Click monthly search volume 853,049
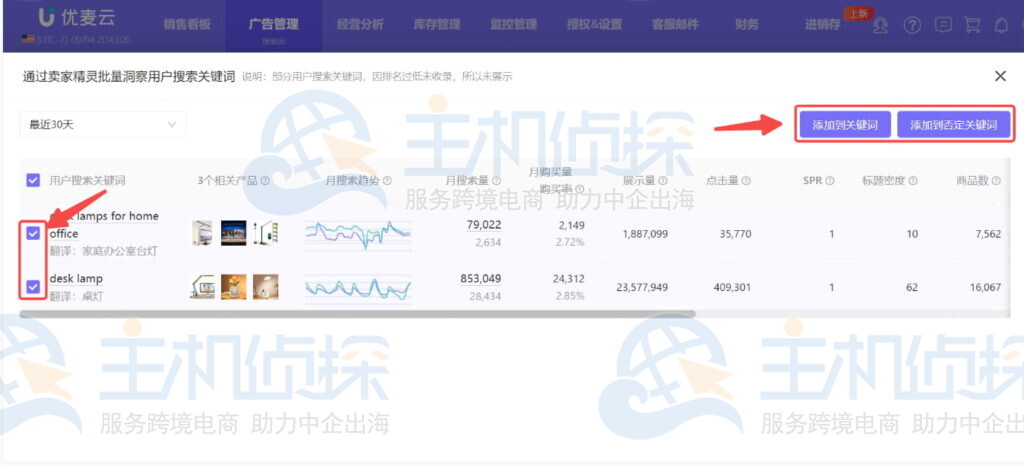The width and height of the screenshot is (1024, 467). (481, 279)
